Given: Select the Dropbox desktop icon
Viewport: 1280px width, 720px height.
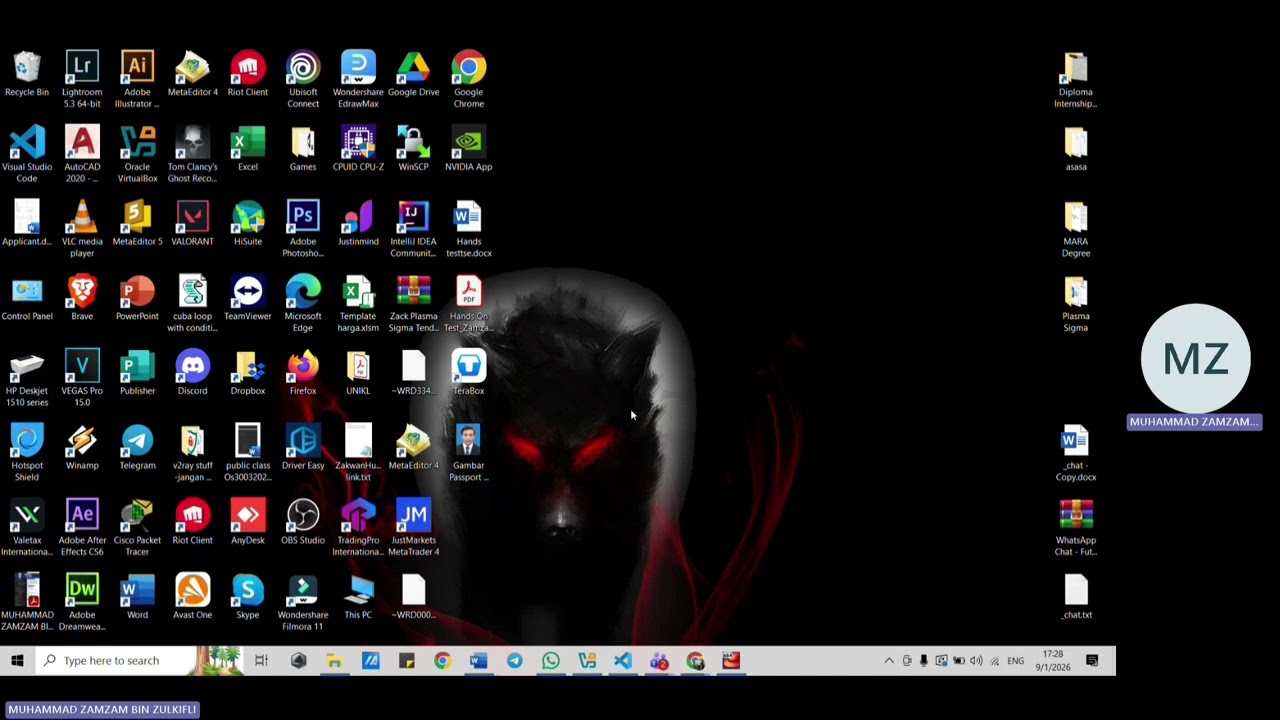Looking at the screenshot, I should pos(248,374).
